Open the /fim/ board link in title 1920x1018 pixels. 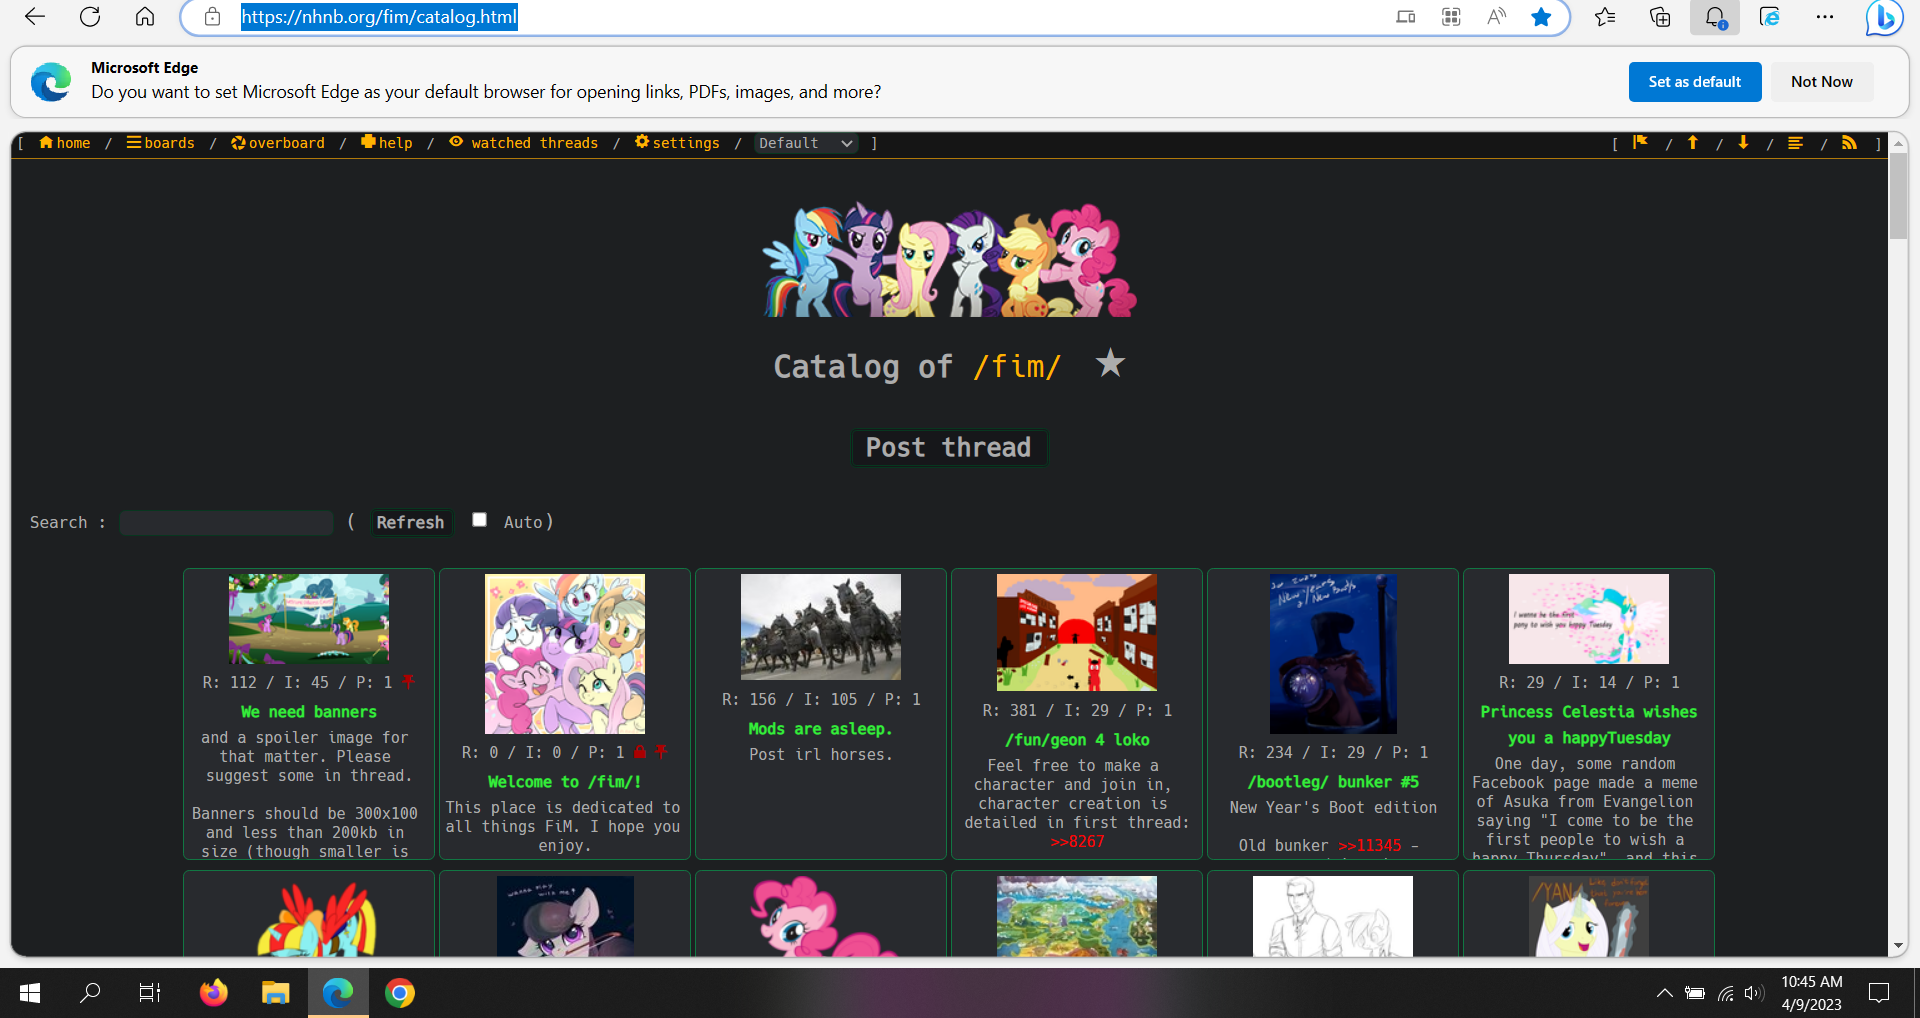(x=1017, y=366)
